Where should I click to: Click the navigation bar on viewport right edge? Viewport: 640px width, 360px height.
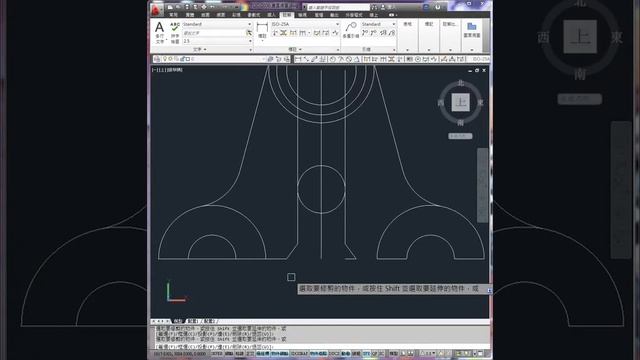click(482, 185)
